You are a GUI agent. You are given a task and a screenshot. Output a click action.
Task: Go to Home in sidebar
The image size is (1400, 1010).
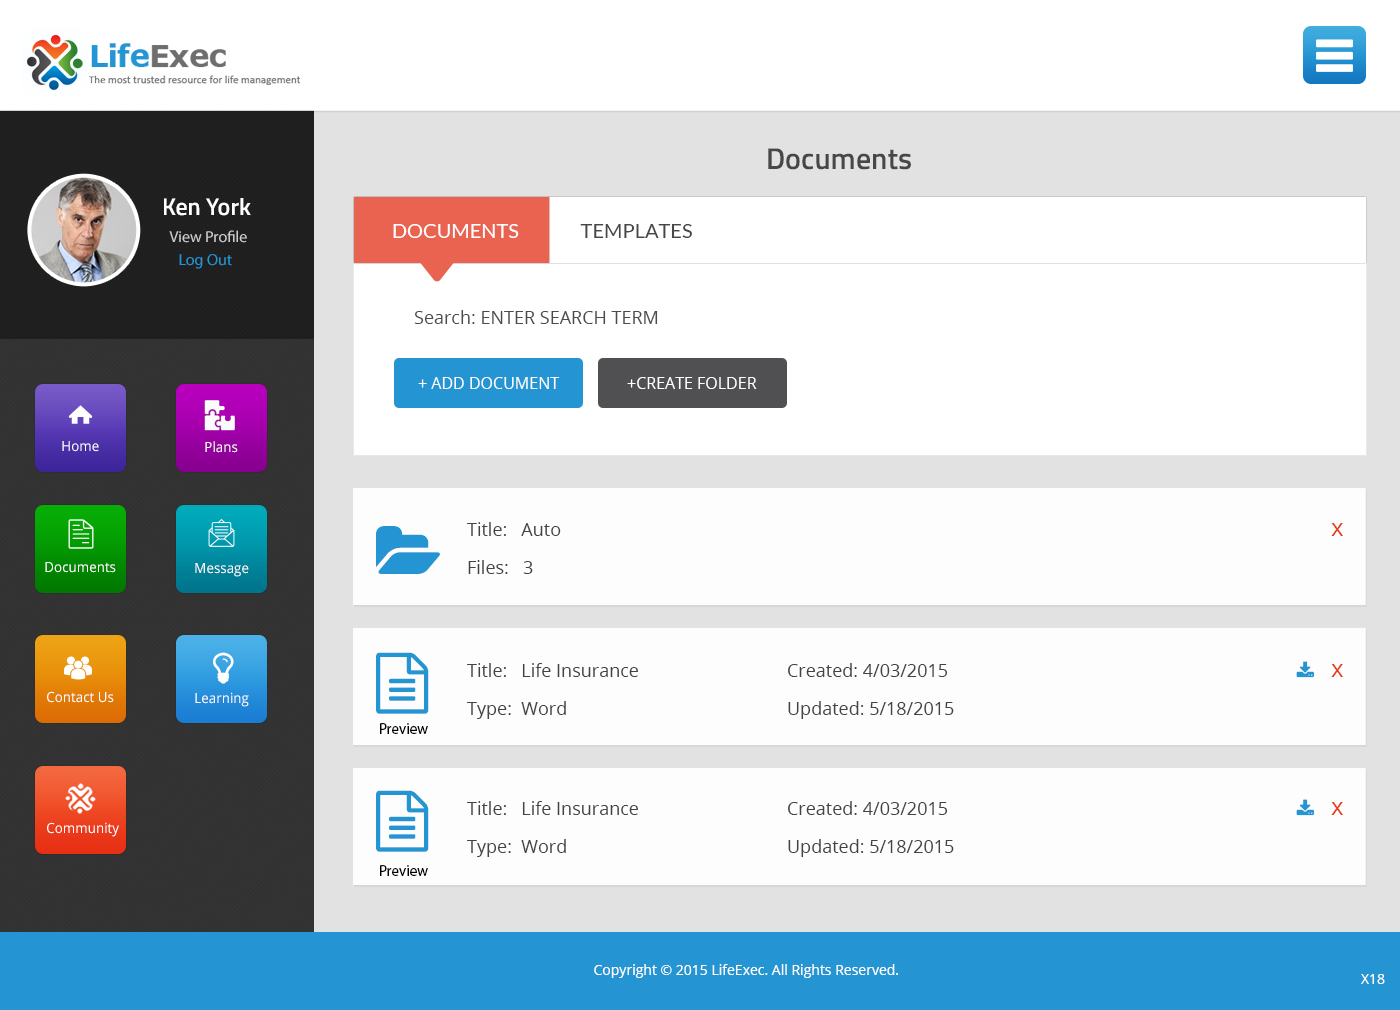[x=80, y=428]
